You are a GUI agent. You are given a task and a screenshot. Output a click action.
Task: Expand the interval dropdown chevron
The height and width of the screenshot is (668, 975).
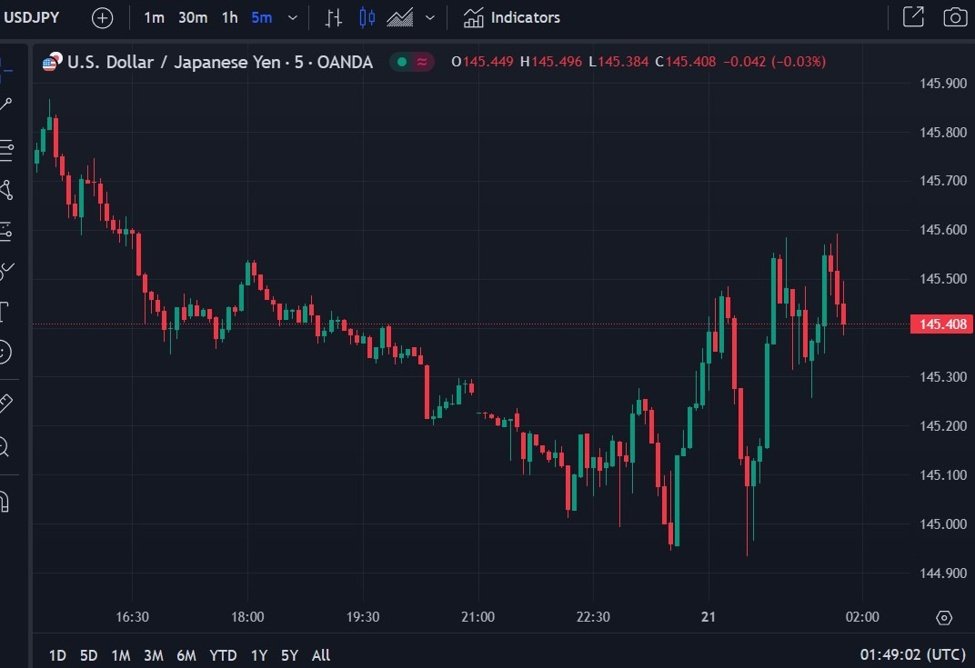tap(291, 17)
